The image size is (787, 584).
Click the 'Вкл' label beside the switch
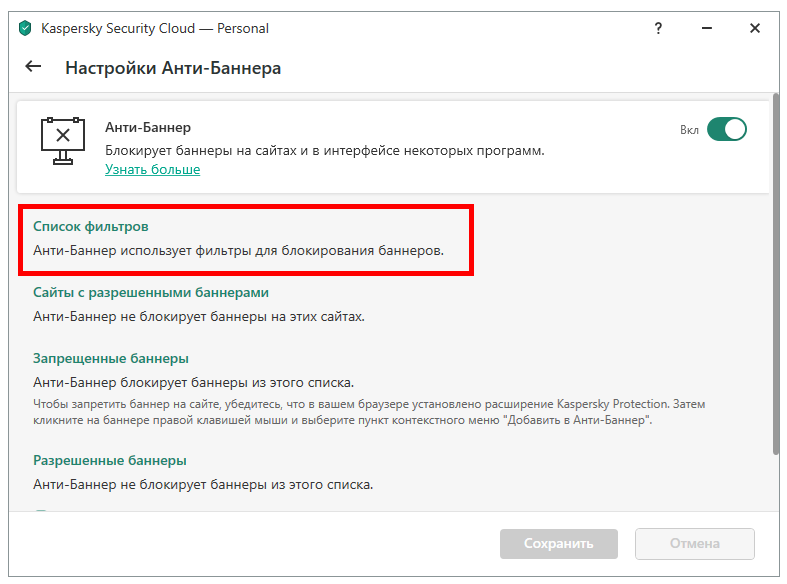(x=689, y=130)
